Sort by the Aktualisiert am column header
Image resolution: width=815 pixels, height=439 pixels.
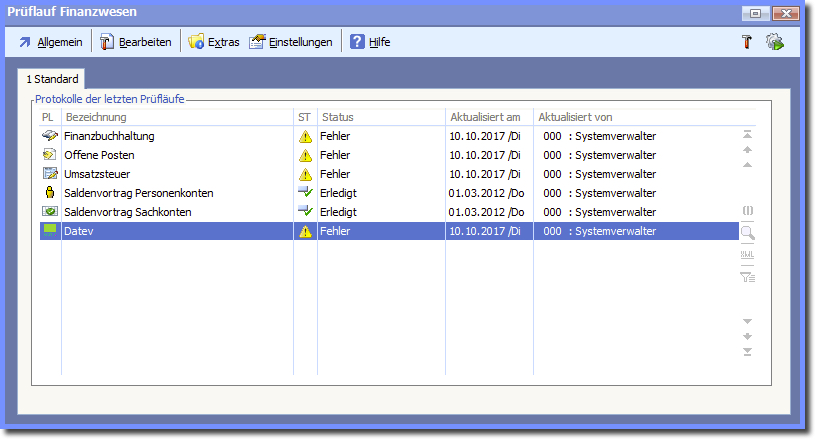[486, 117]
